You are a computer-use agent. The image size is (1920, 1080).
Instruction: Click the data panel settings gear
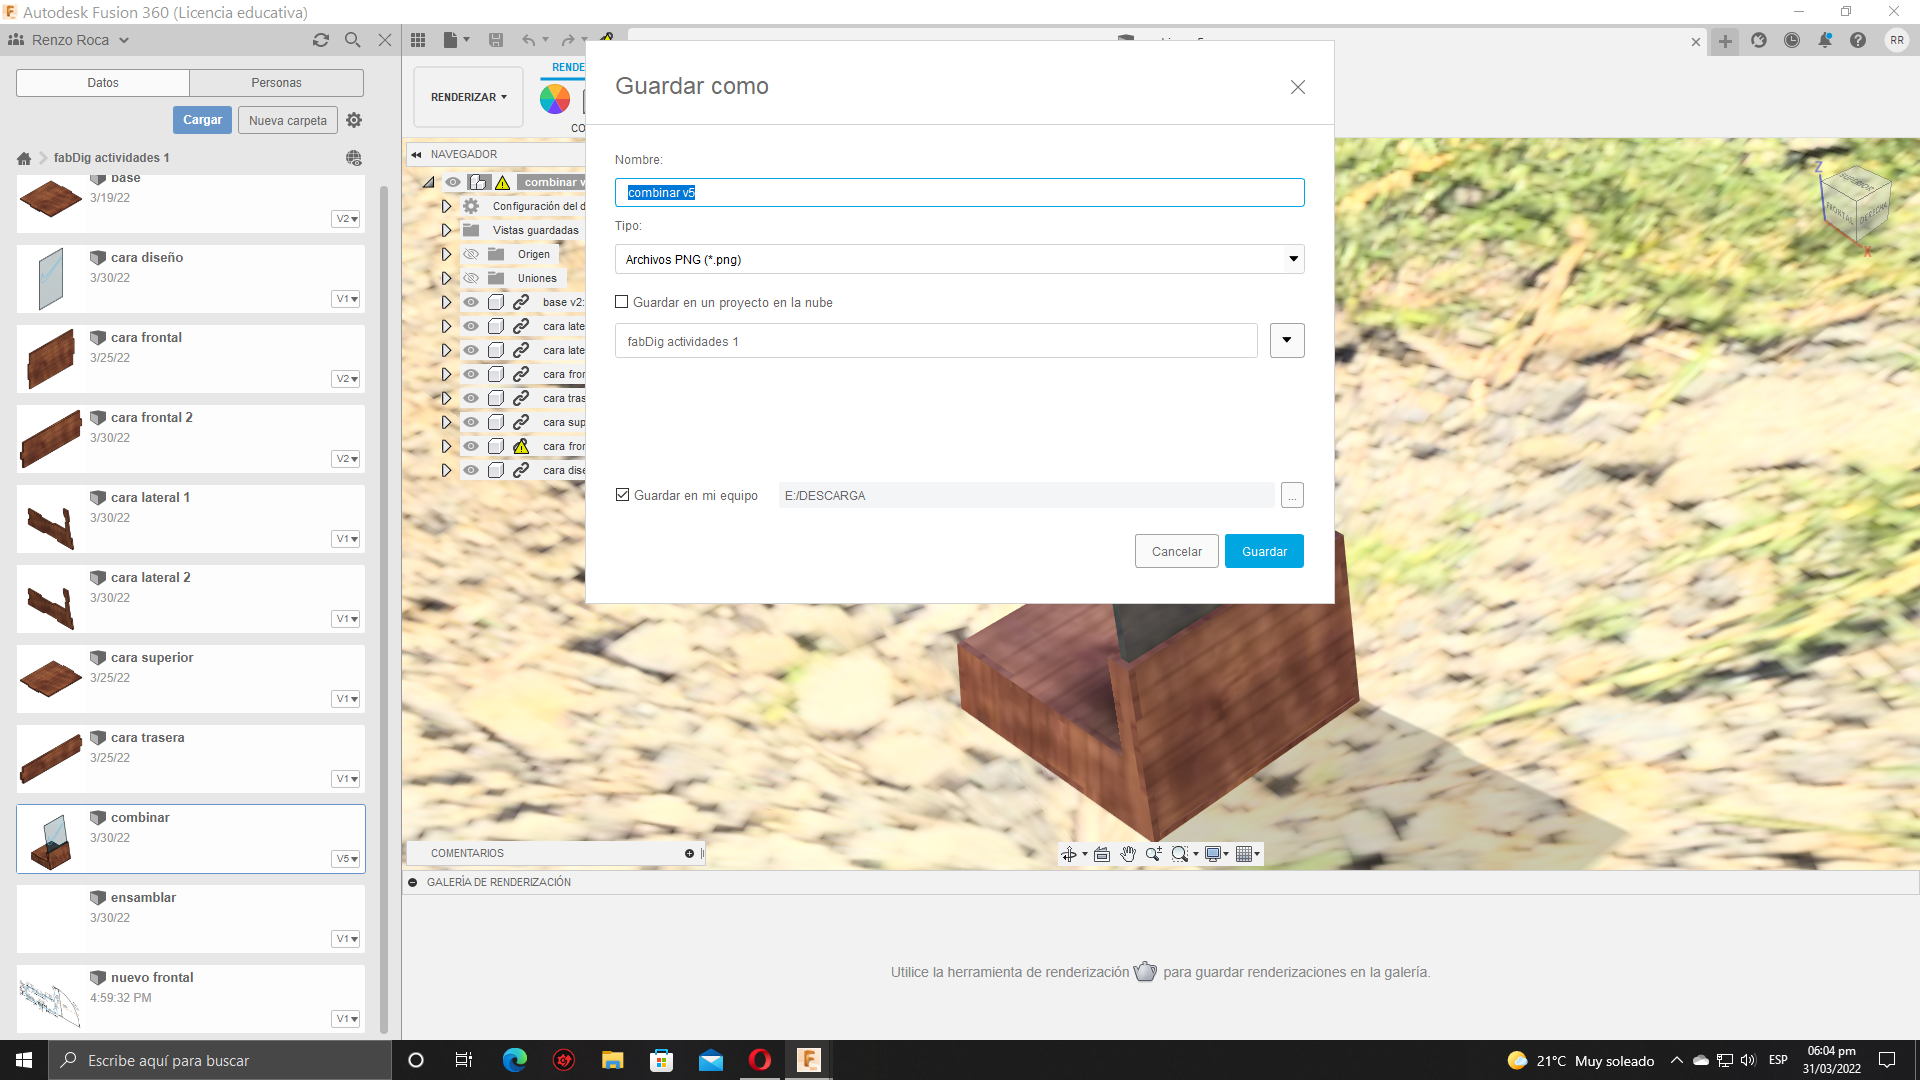tap(354, 120)
